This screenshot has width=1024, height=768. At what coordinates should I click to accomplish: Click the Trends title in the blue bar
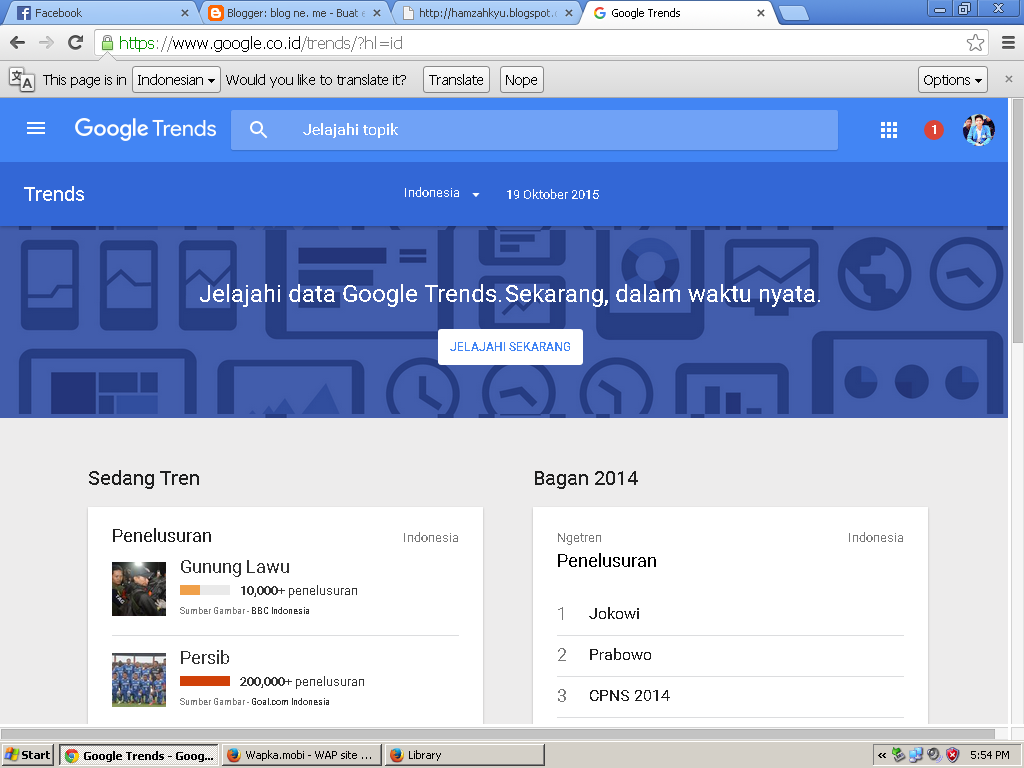[54, 194]
